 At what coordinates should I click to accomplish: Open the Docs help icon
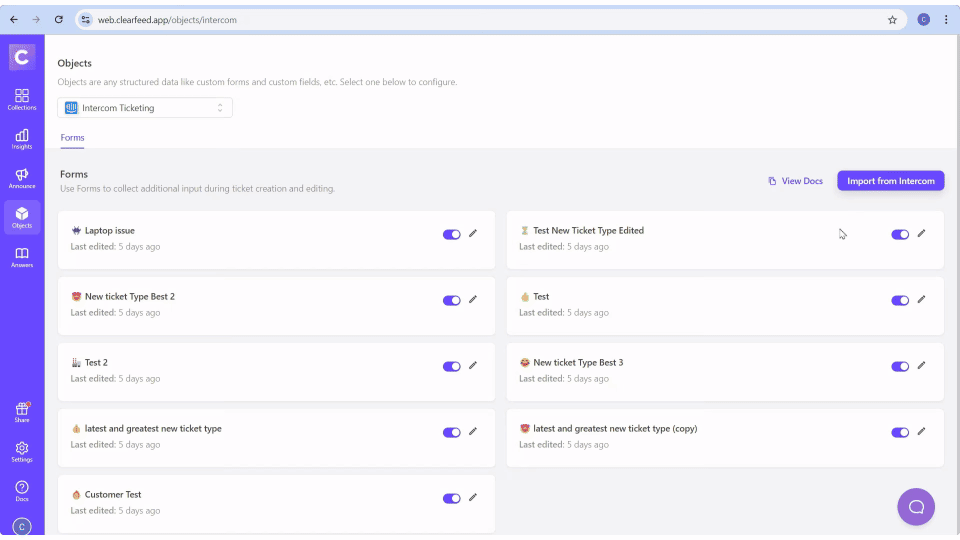click(22, 490)
